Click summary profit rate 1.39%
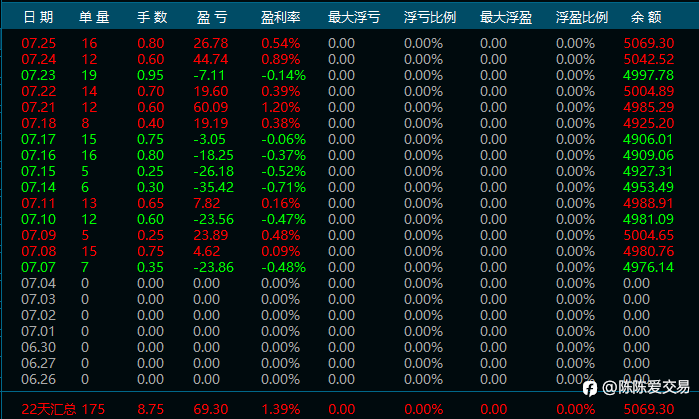The width and height of the screenshot is (699, 419). pos(281,409)
